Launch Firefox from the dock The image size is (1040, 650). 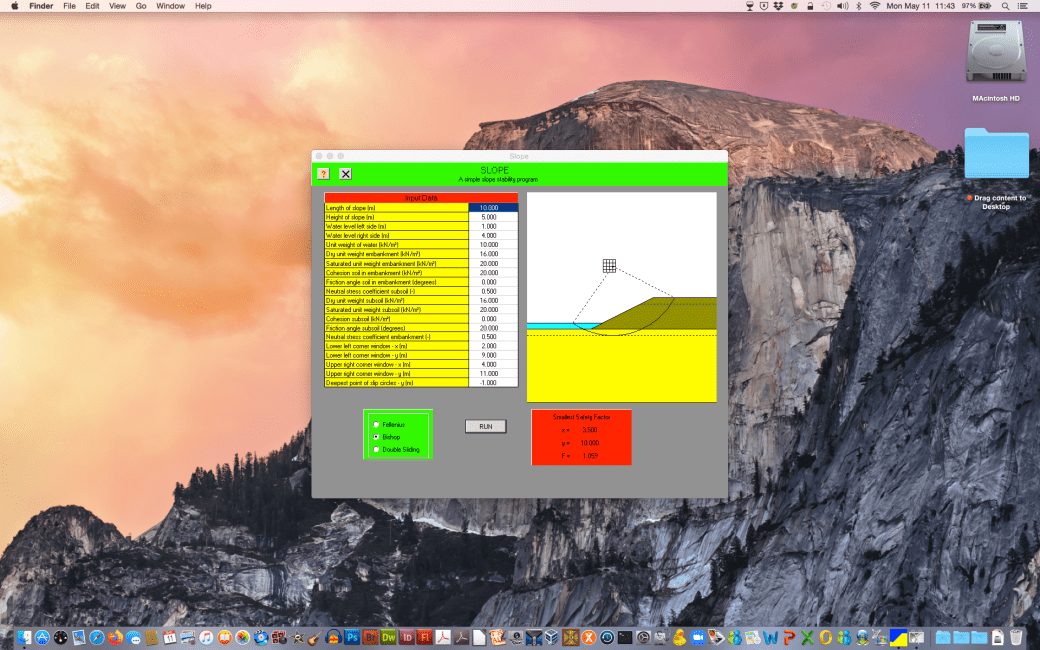point(115,637)
